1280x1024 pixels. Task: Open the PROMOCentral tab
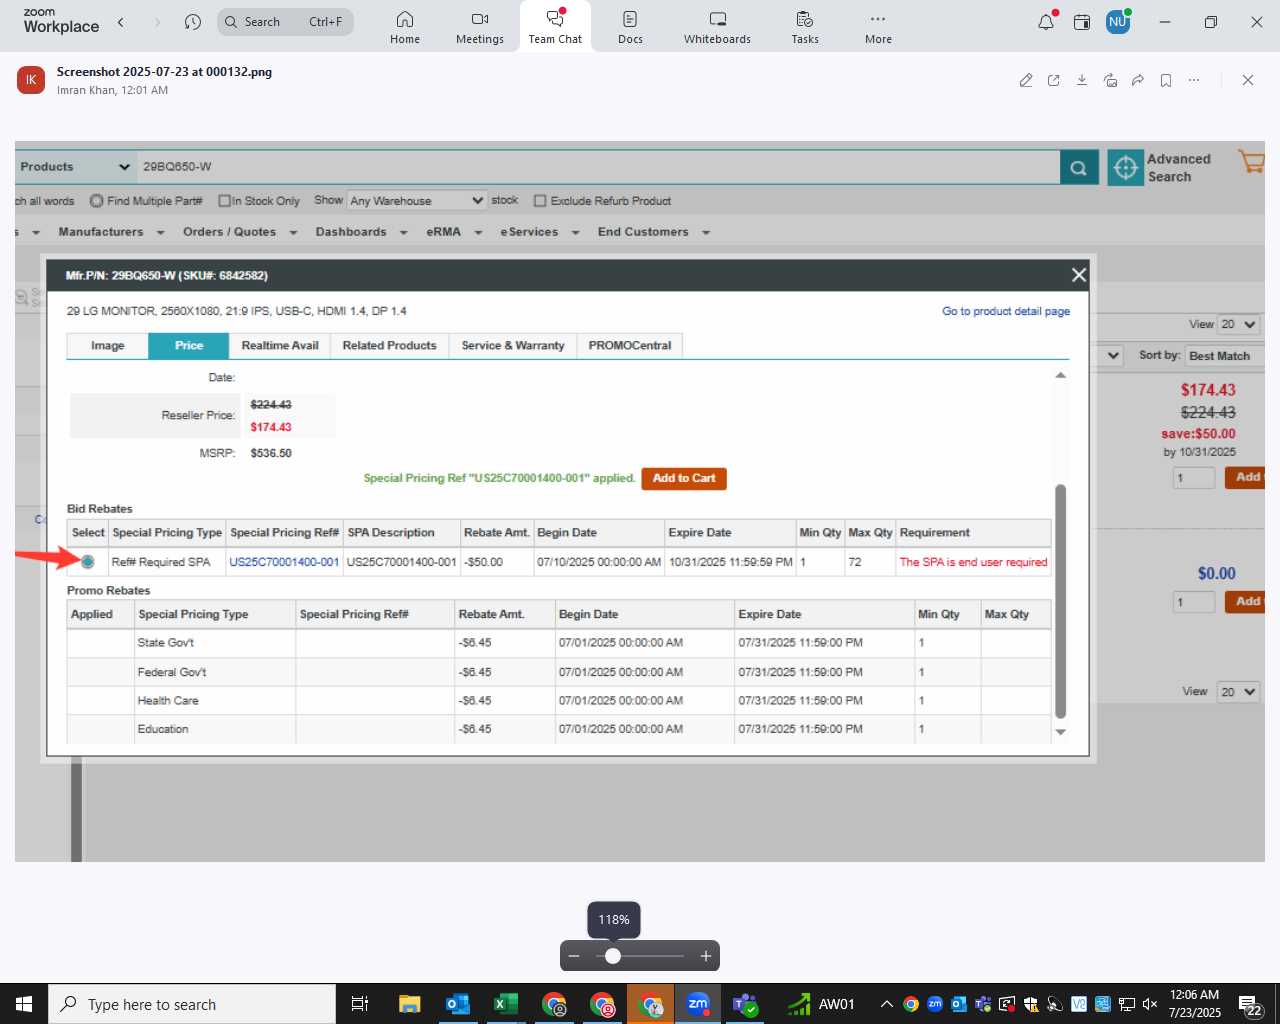(x=630, y=346)
